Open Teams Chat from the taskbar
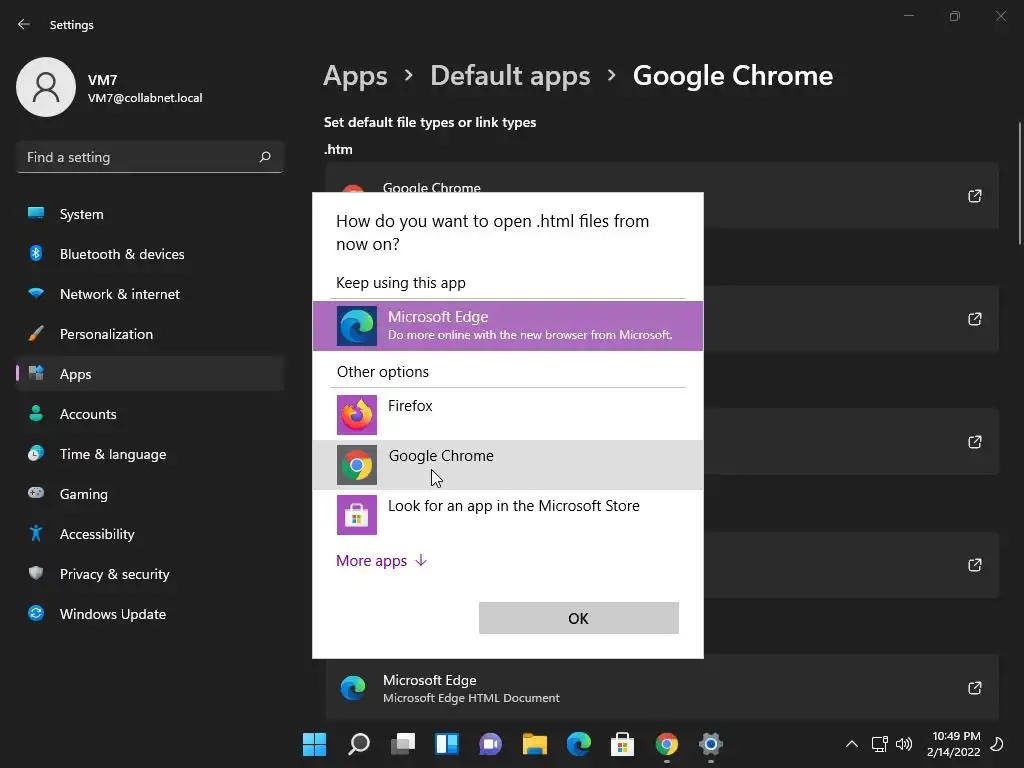The image size is (1024, 768). 490,744
